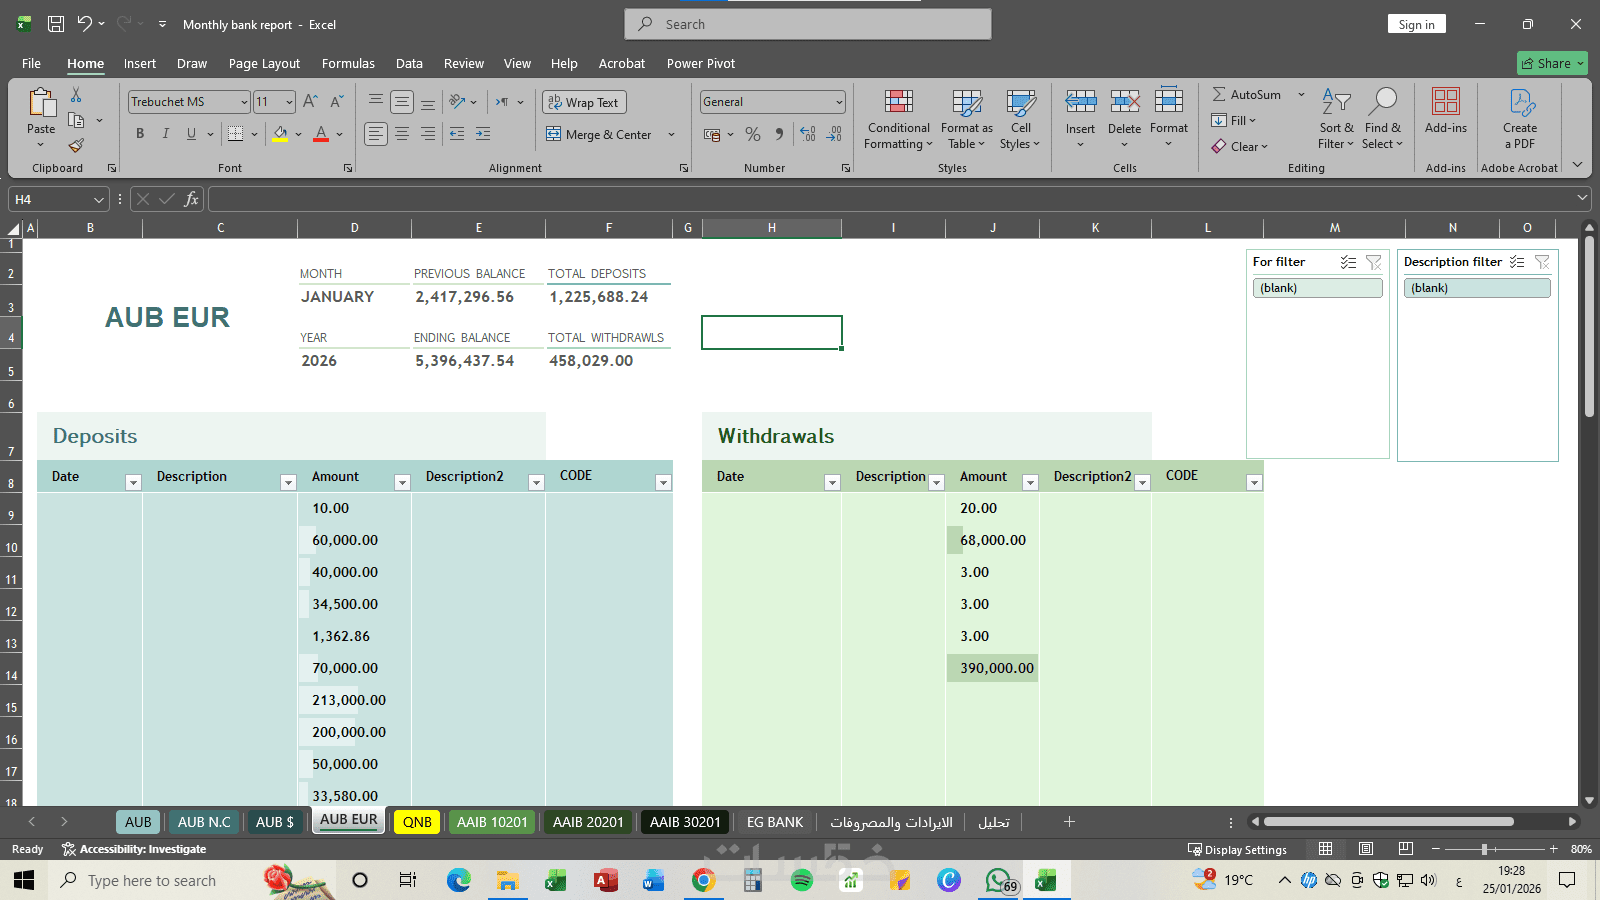This screenshot has height=900, width=1600.
Task: Switch to the QNB sheet tab
Action: point(417,822)
